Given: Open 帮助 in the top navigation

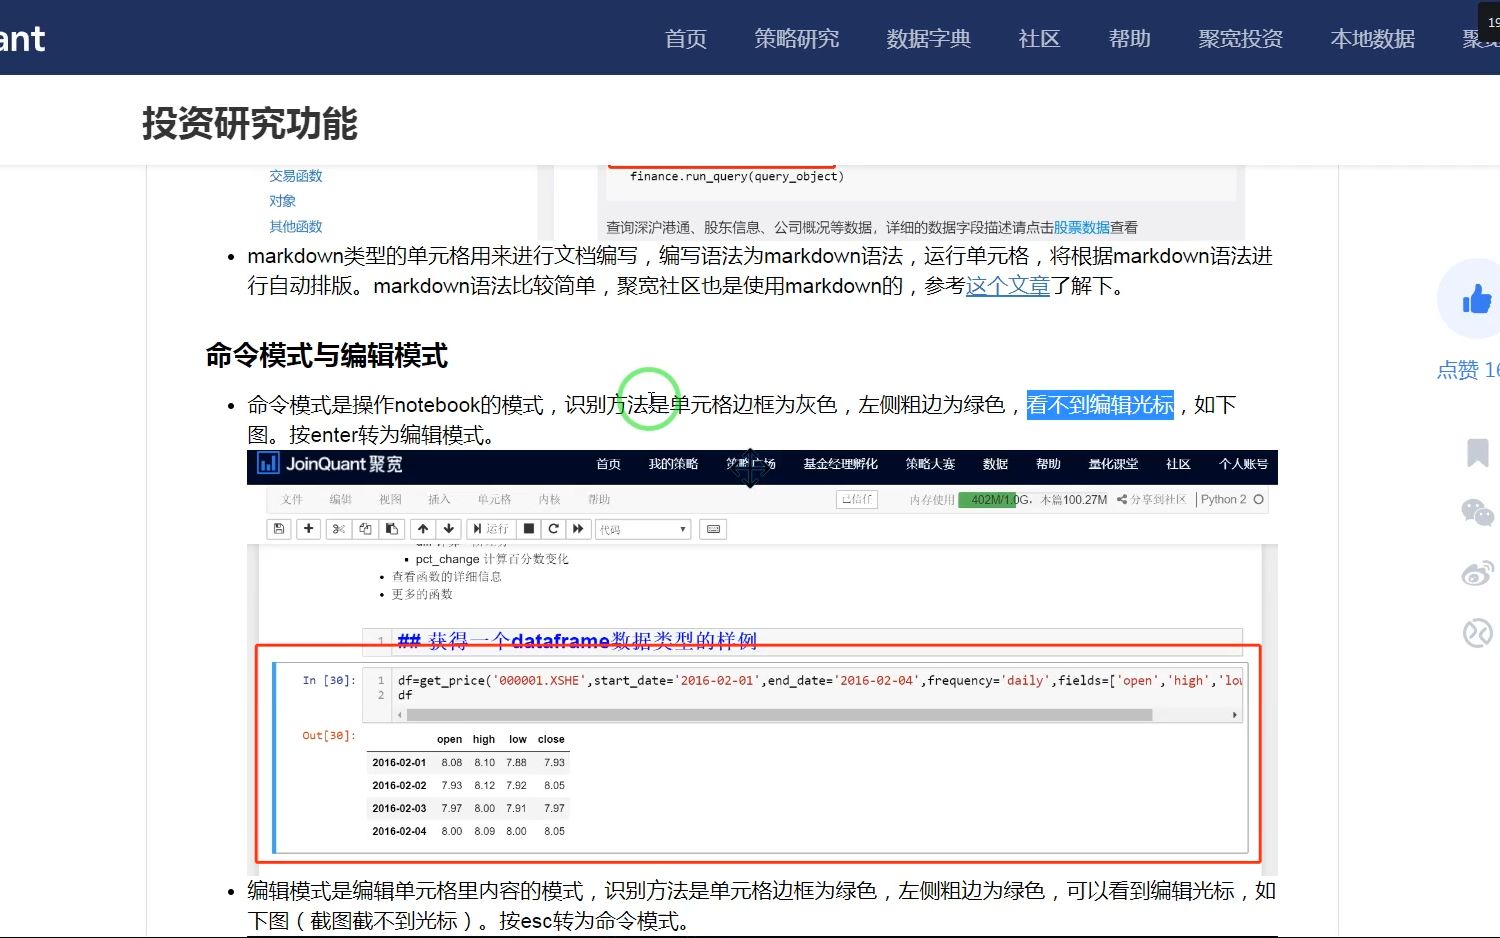Looking at the screenshot, I should (x=1130, y=39).
